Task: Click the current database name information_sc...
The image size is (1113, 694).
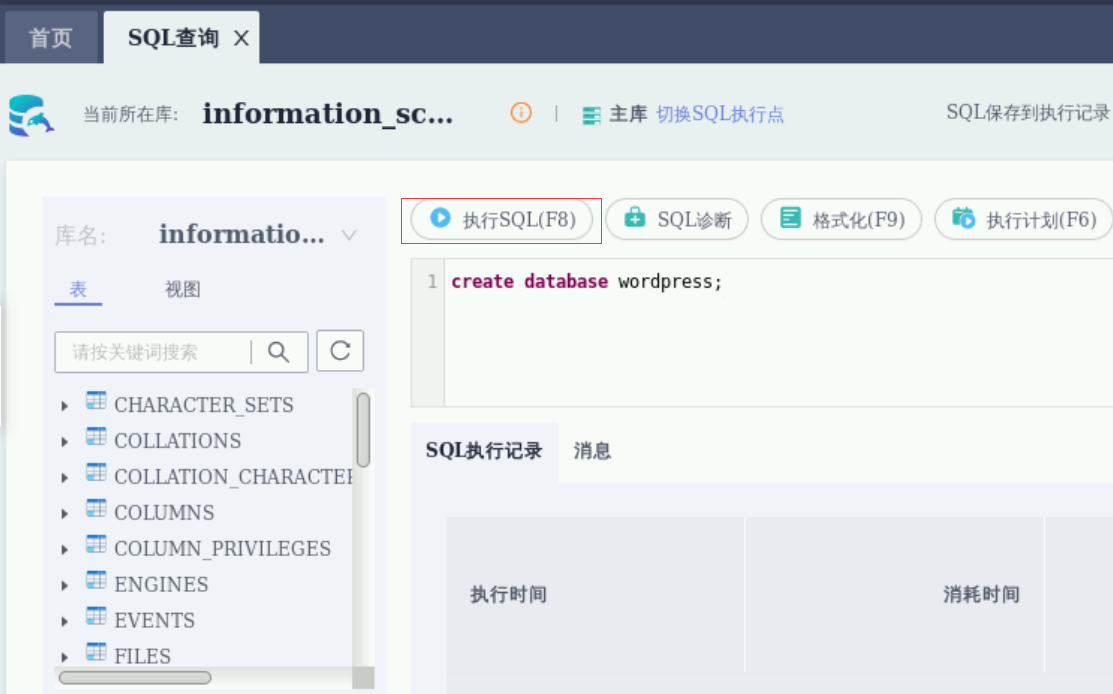Action: pyautogui.click(x=327, y=114)
